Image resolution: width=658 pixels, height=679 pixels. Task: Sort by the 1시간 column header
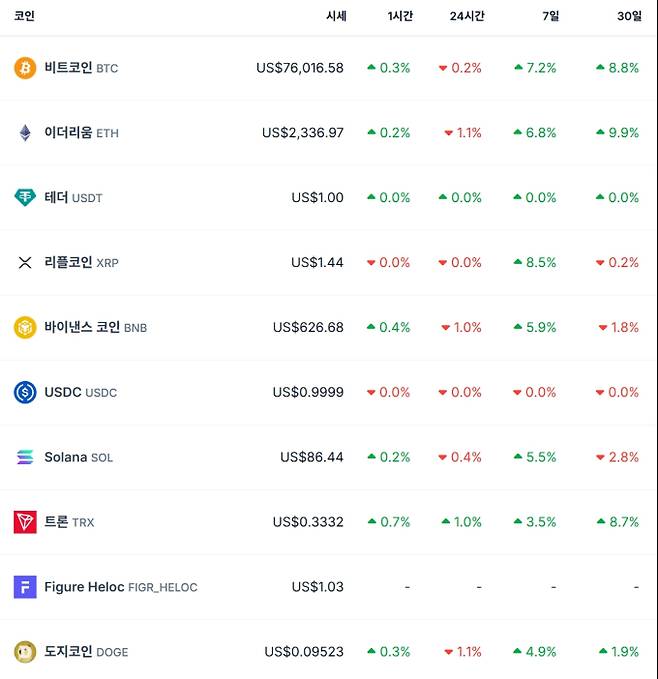click(399, 16)
